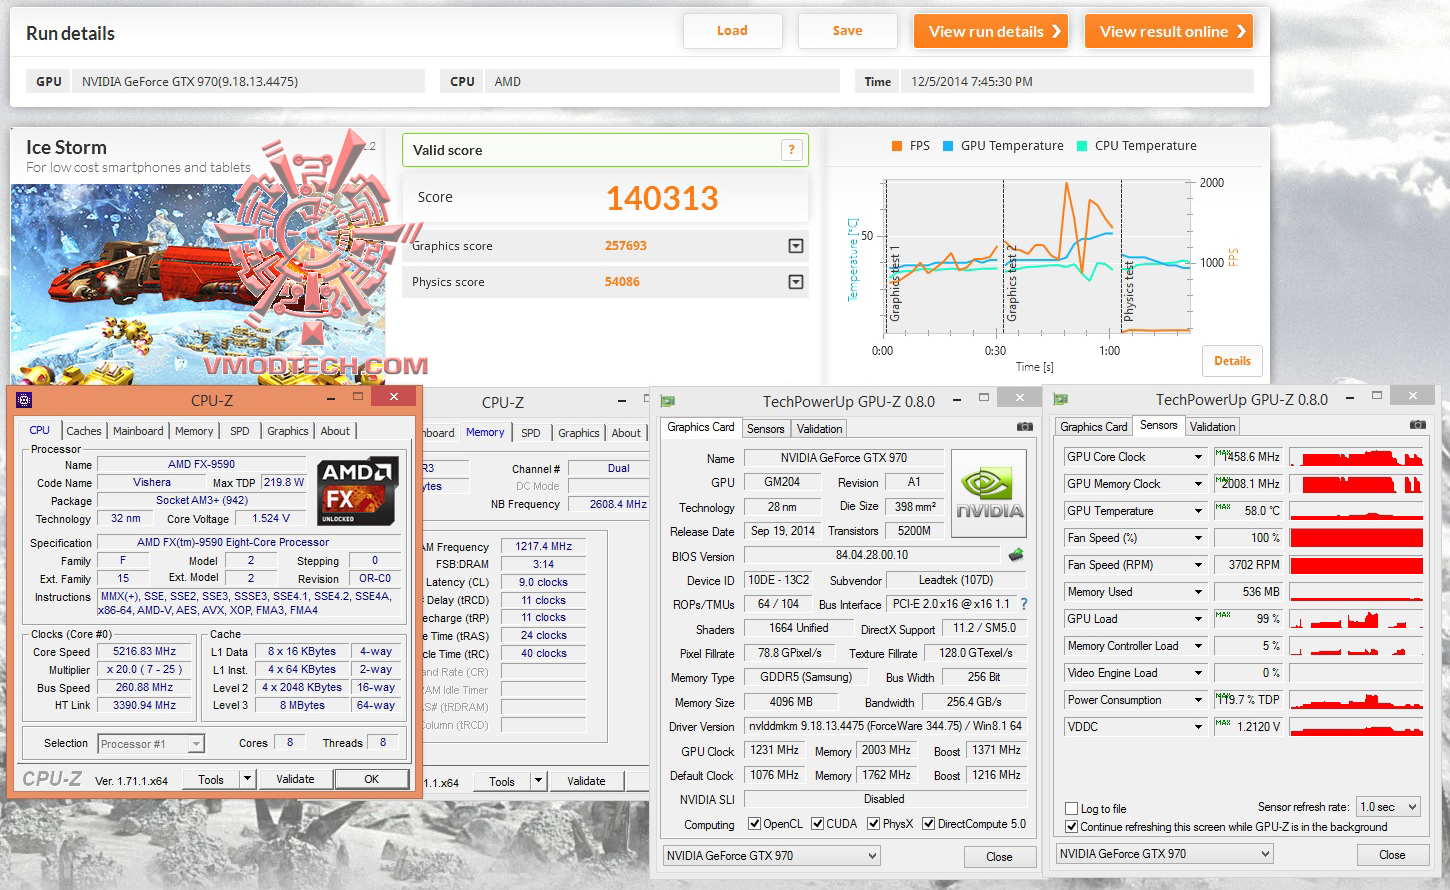This screenshot has height=890, width=1450.
Task: Toggle the OpenCL checkbox
Action: coord(755,824)
